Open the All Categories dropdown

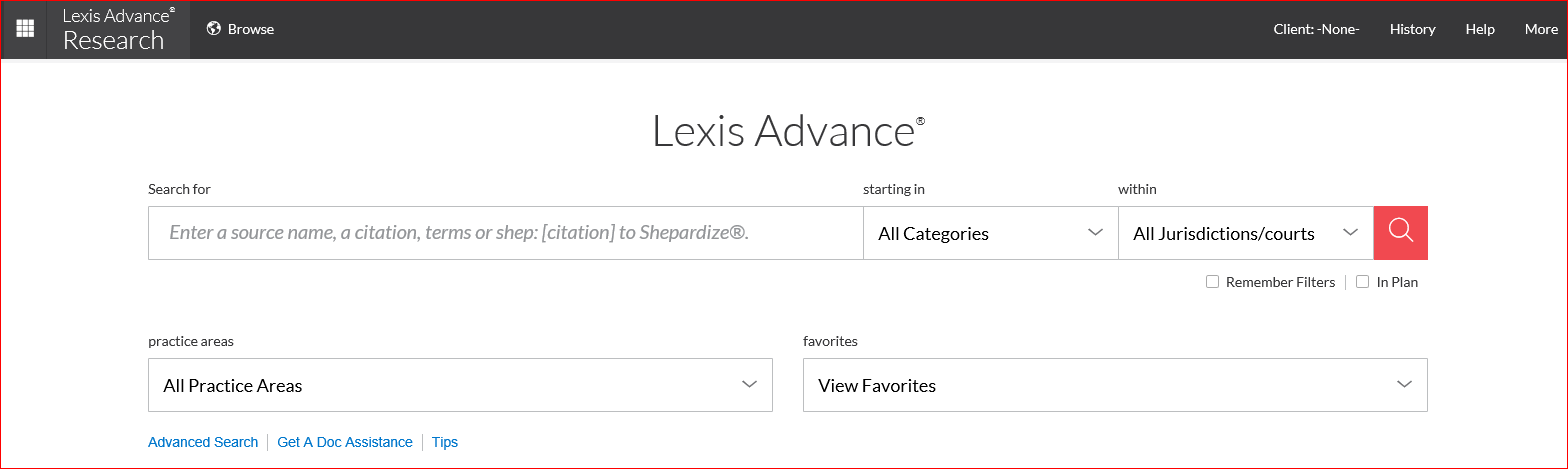[990, 233]
